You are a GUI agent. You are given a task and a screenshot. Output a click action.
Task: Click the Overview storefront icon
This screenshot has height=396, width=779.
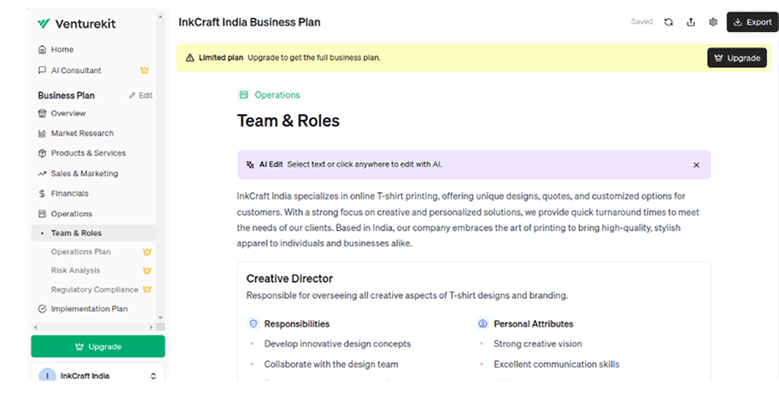42,113
